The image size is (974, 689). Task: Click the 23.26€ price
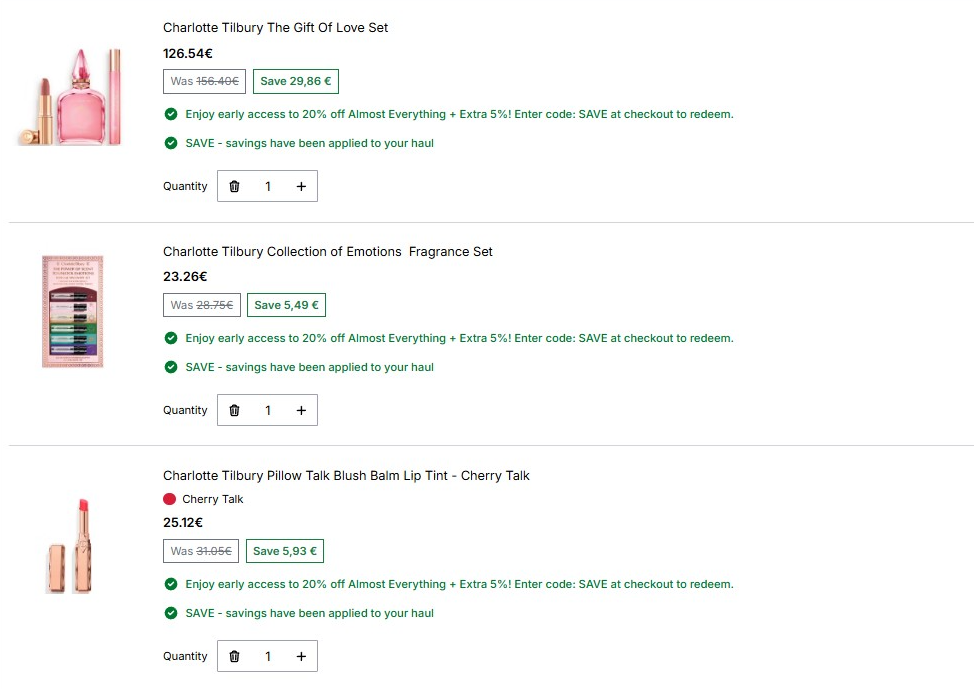185,276
